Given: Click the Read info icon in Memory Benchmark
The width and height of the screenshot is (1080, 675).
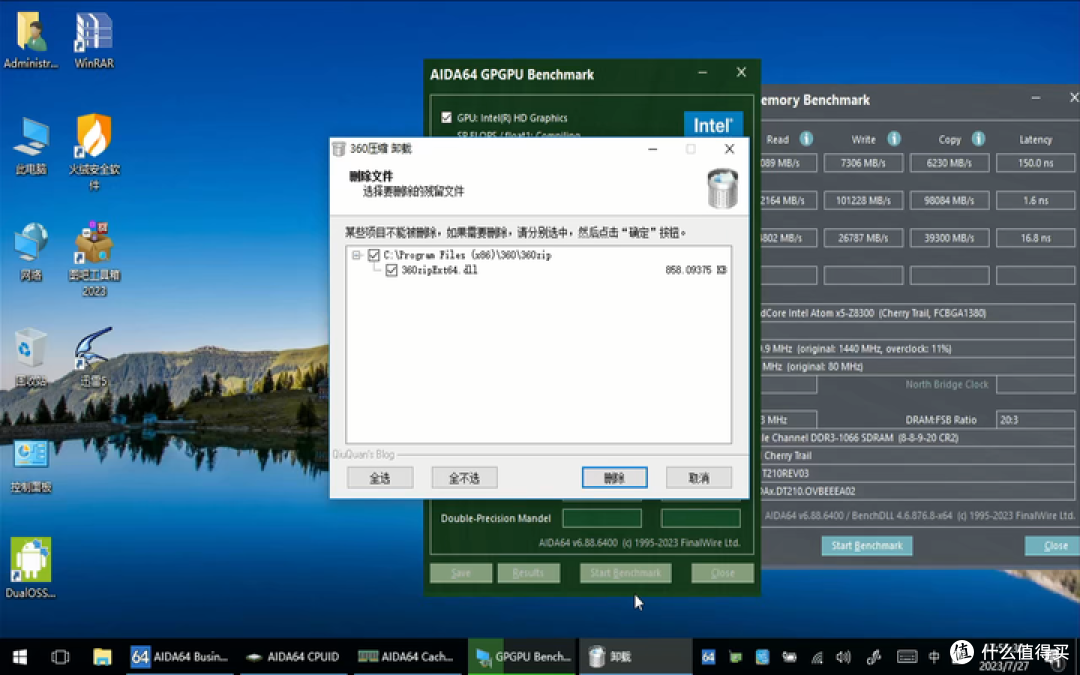Looking at the screenshot, I should point(806,138).
